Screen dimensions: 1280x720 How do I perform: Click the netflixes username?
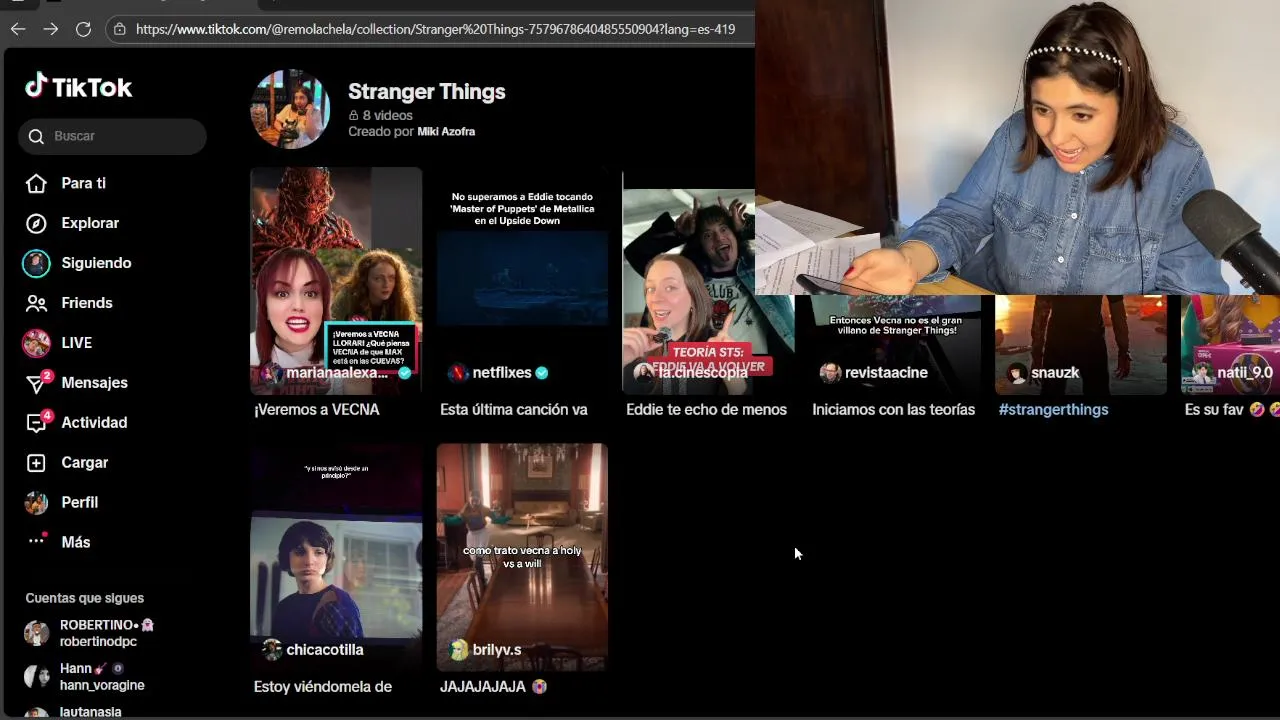click(x=502, y=373)
